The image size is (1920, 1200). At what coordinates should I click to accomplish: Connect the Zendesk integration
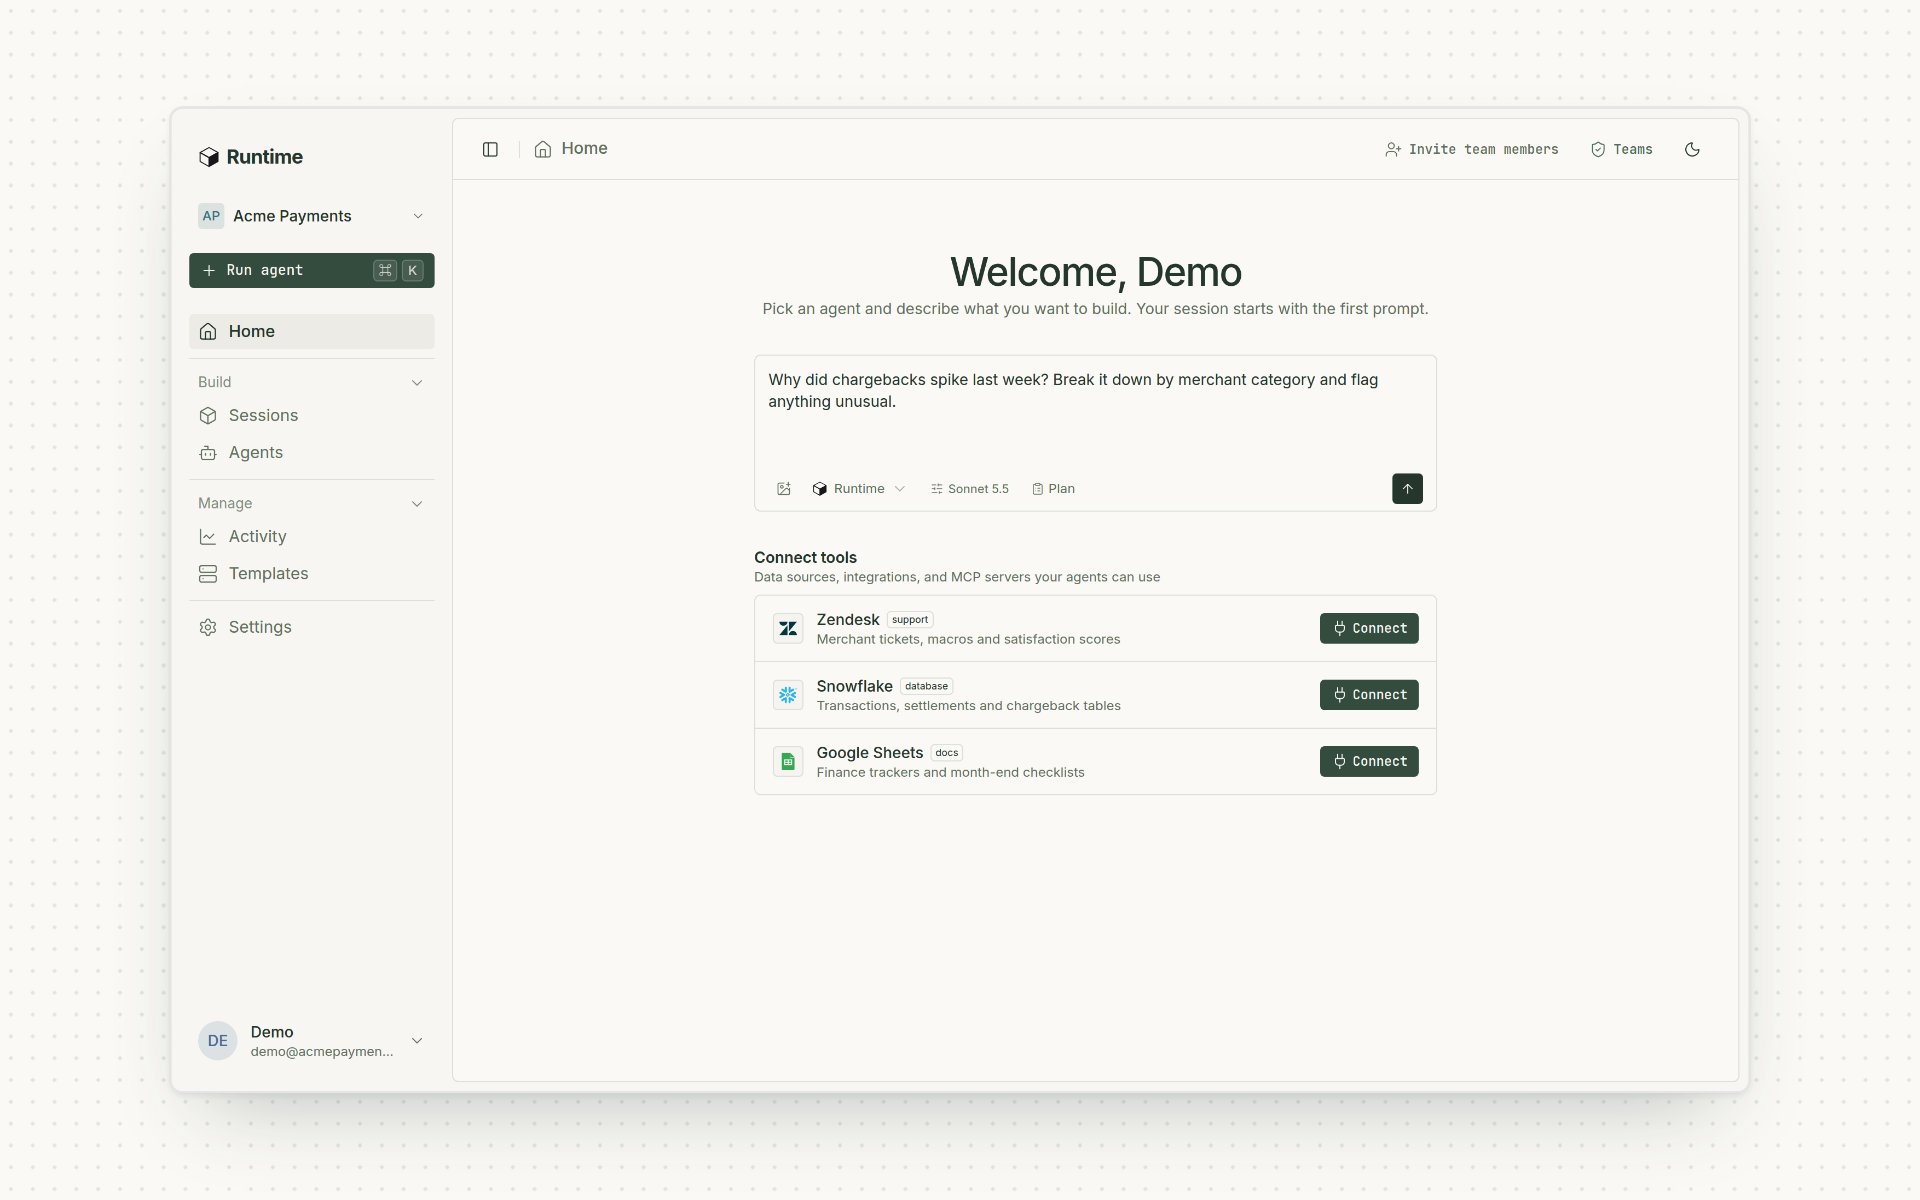(x=1369, y=628)
